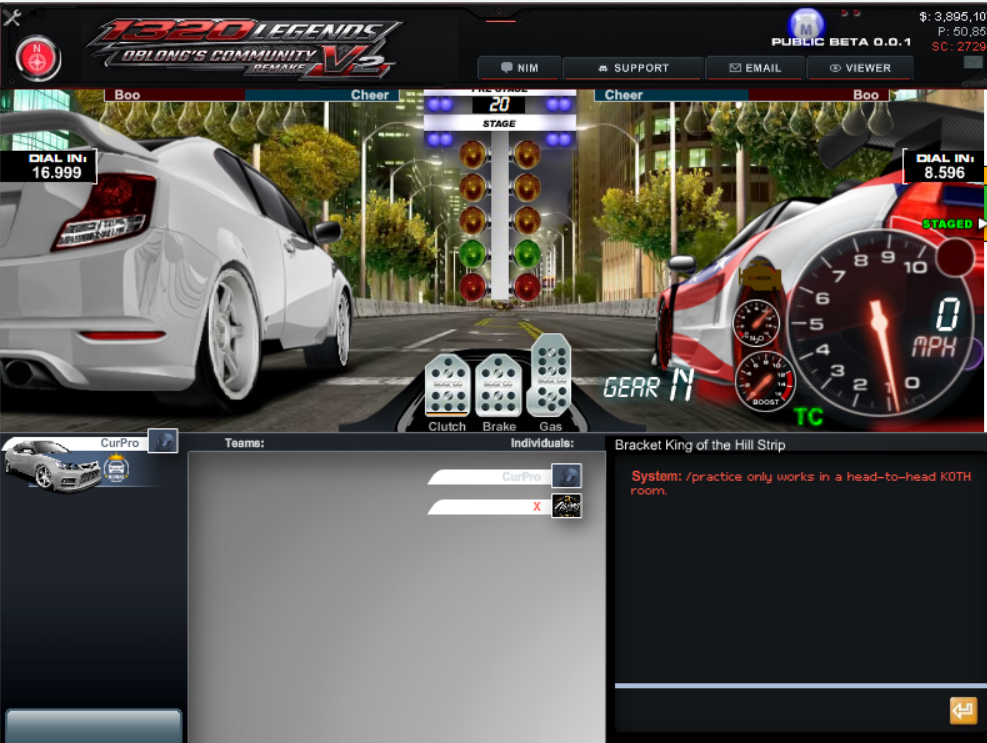Select CurPro in the Individuals list
The width and height of the screenshot is (987, 743).
pyautogui.click(x=491, y=477)
